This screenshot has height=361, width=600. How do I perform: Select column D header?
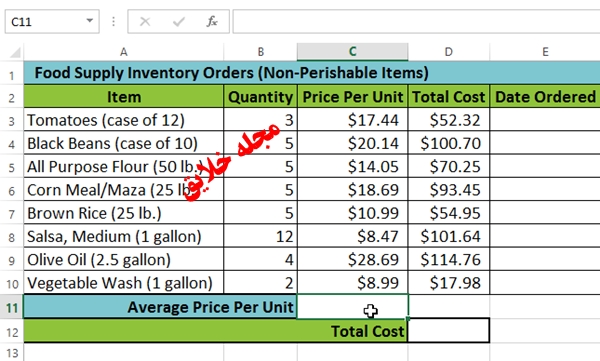449,52
